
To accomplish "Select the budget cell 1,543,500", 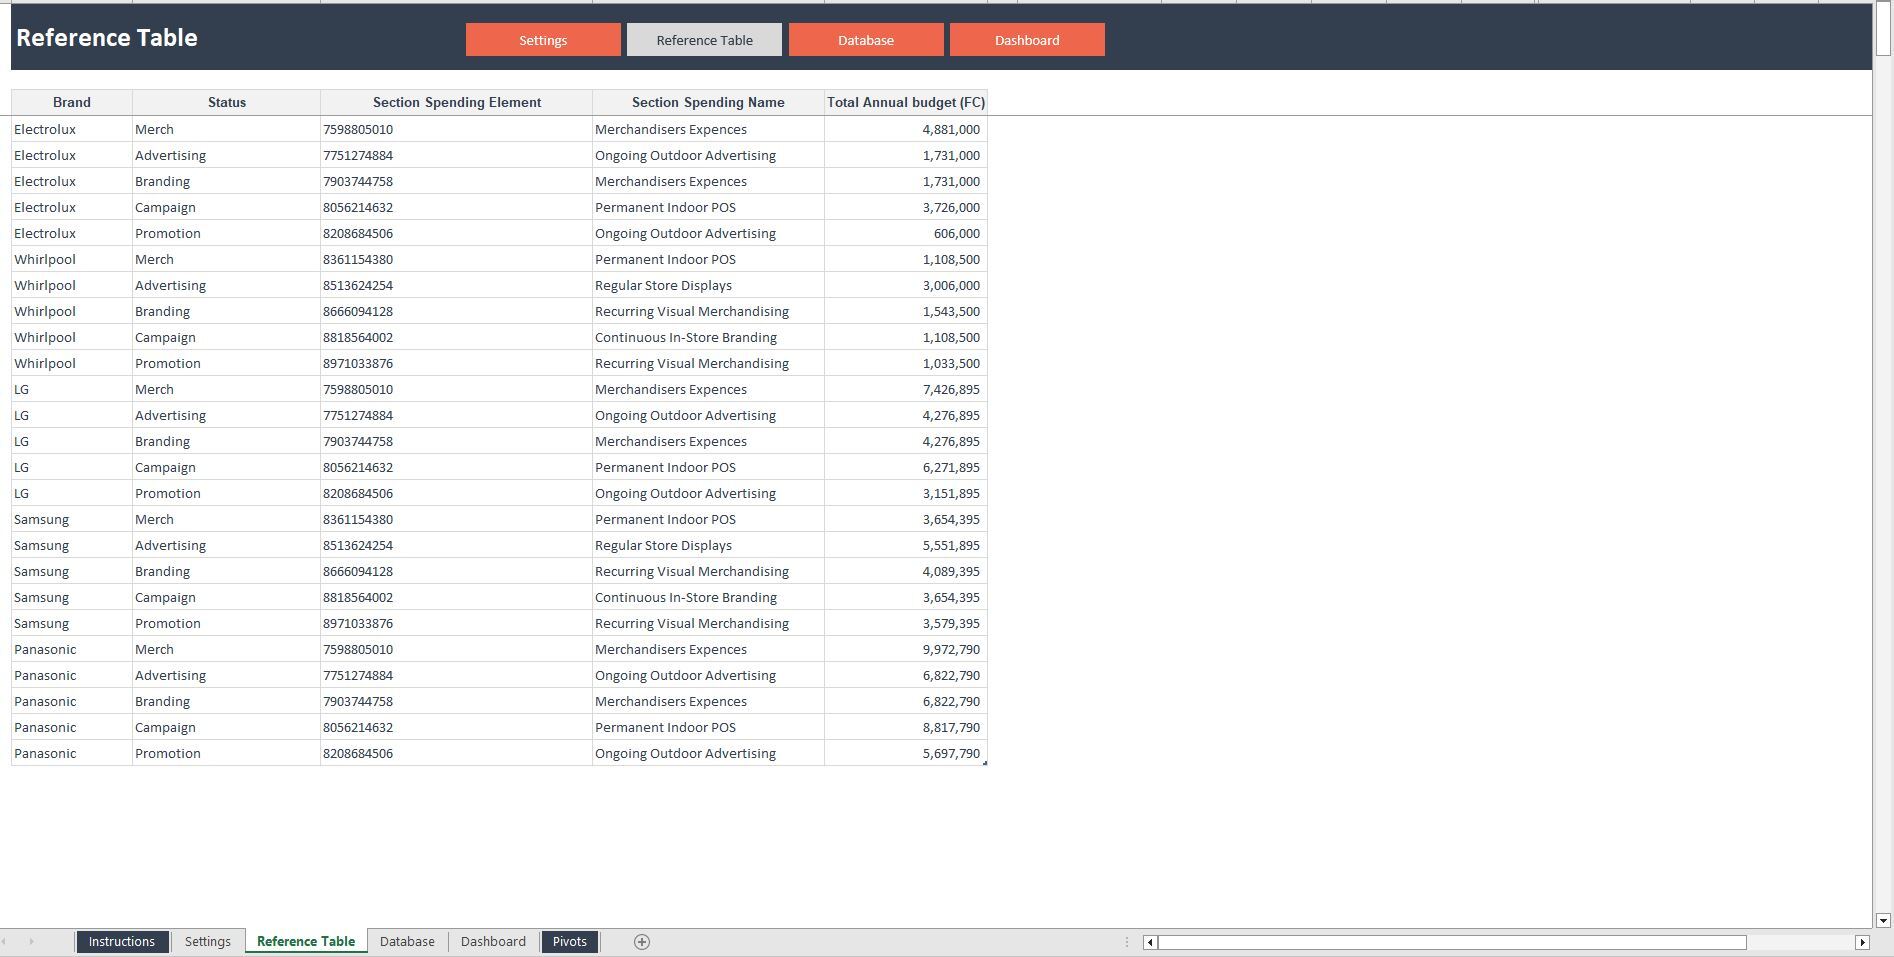I will tap(906, 311).
